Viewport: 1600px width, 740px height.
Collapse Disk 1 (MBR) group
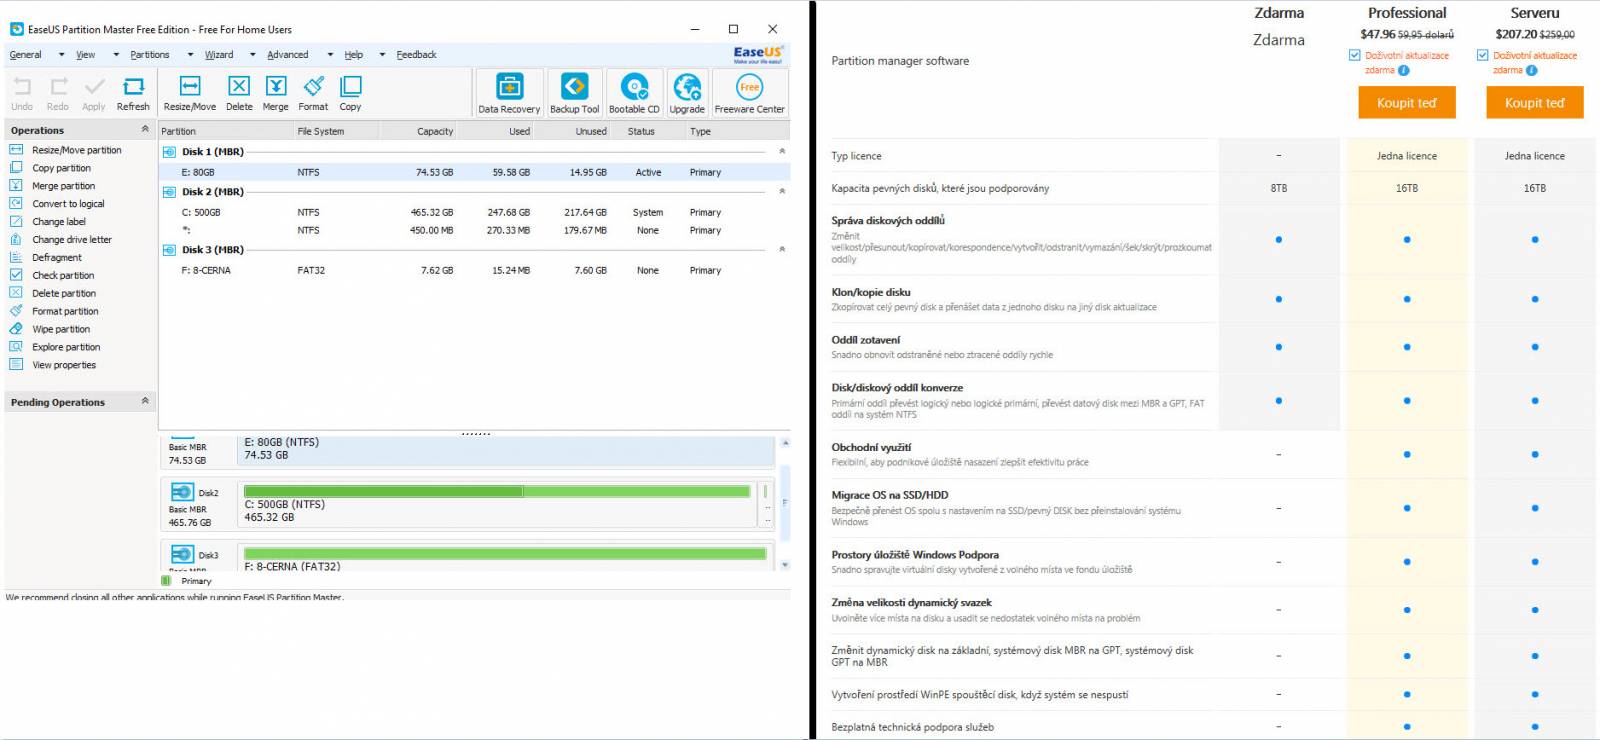click(x=782, y=151)
